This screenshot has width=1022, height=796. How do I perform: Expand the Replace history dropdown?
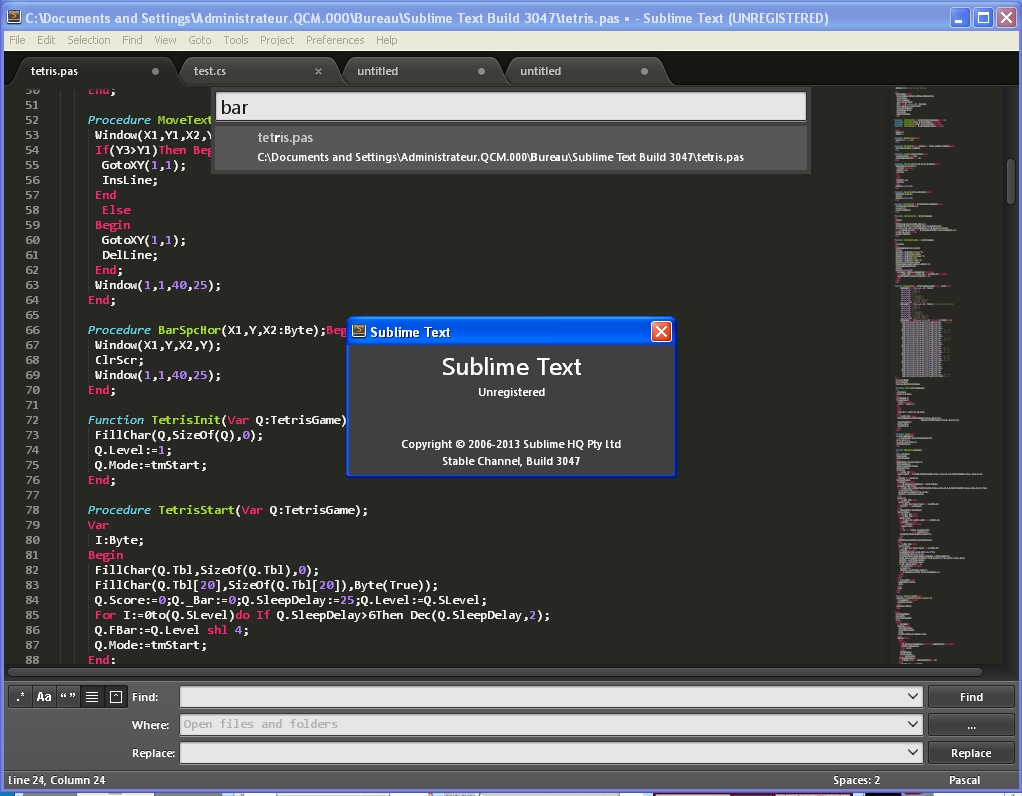click(x=913, y=753)
